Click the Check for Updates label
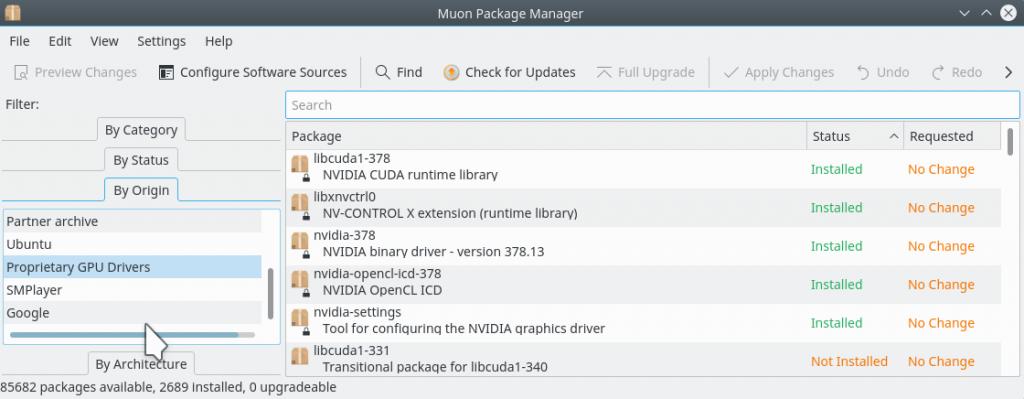1024x399 pixels. pos(520,72)
